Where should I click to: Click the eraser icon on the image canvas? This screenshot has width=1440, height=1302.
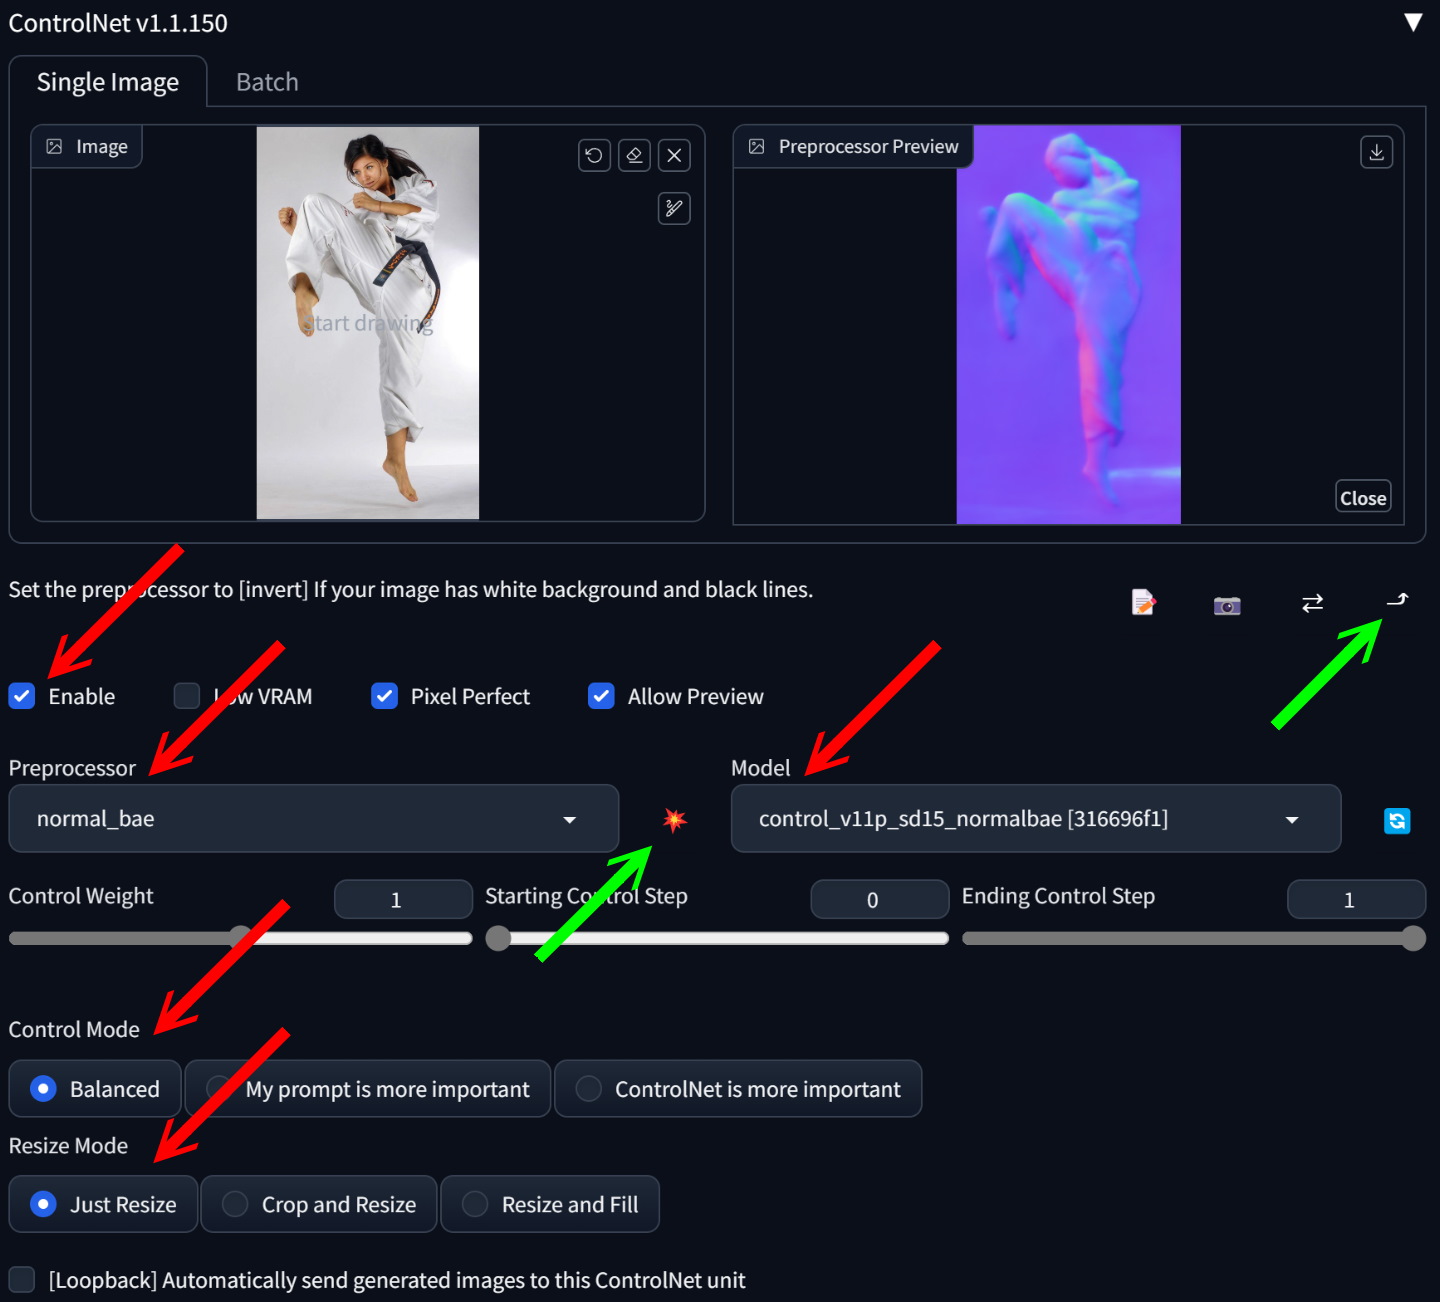pyautogui.click(x=634, y=155)
